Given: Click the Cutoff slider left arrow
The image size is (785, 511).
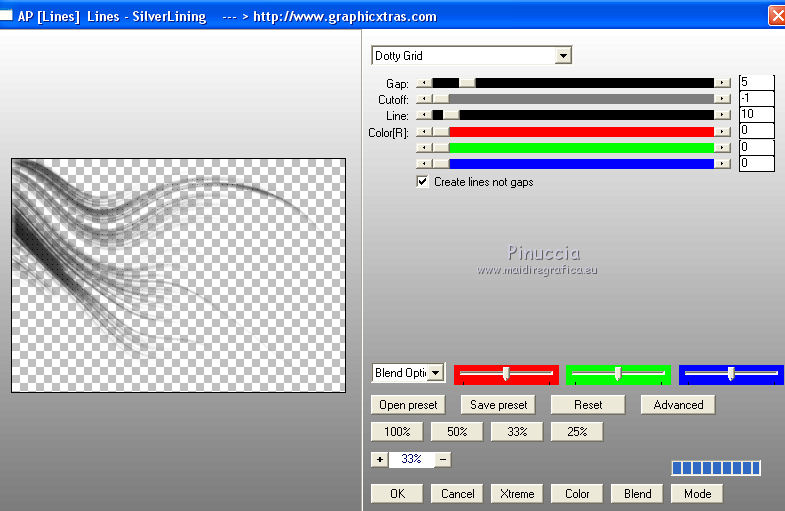Looking at the screenshot, I should point(424,99).
